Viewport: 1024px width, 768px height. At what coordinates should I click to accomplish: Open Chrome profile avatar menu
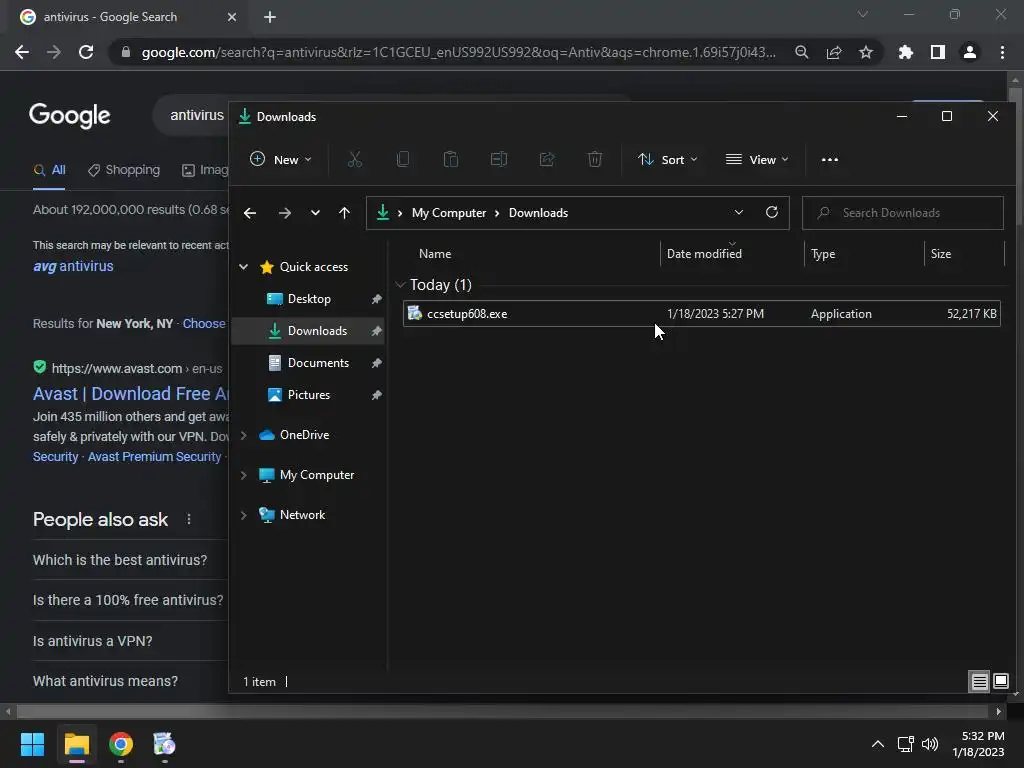click(970, 52)
